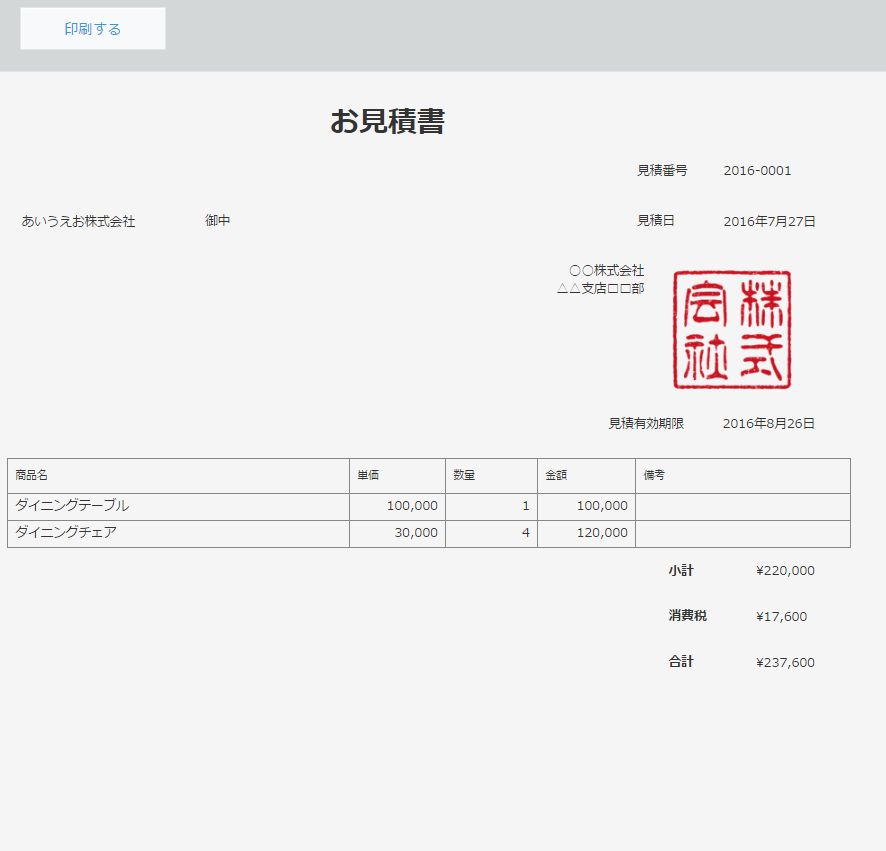Image resolution: width=886 pixels, height=851 pixels.
Task: Select the estimate number 2016-0001
Action: point(757,171)
